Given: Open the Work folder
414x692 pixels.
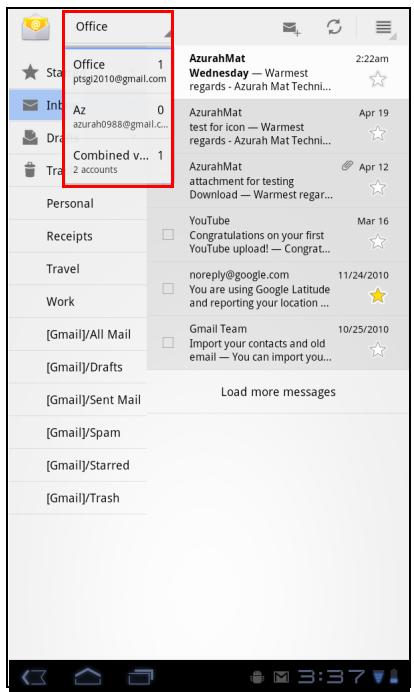Looking at the screenshot, I should (x=78, y=301).
